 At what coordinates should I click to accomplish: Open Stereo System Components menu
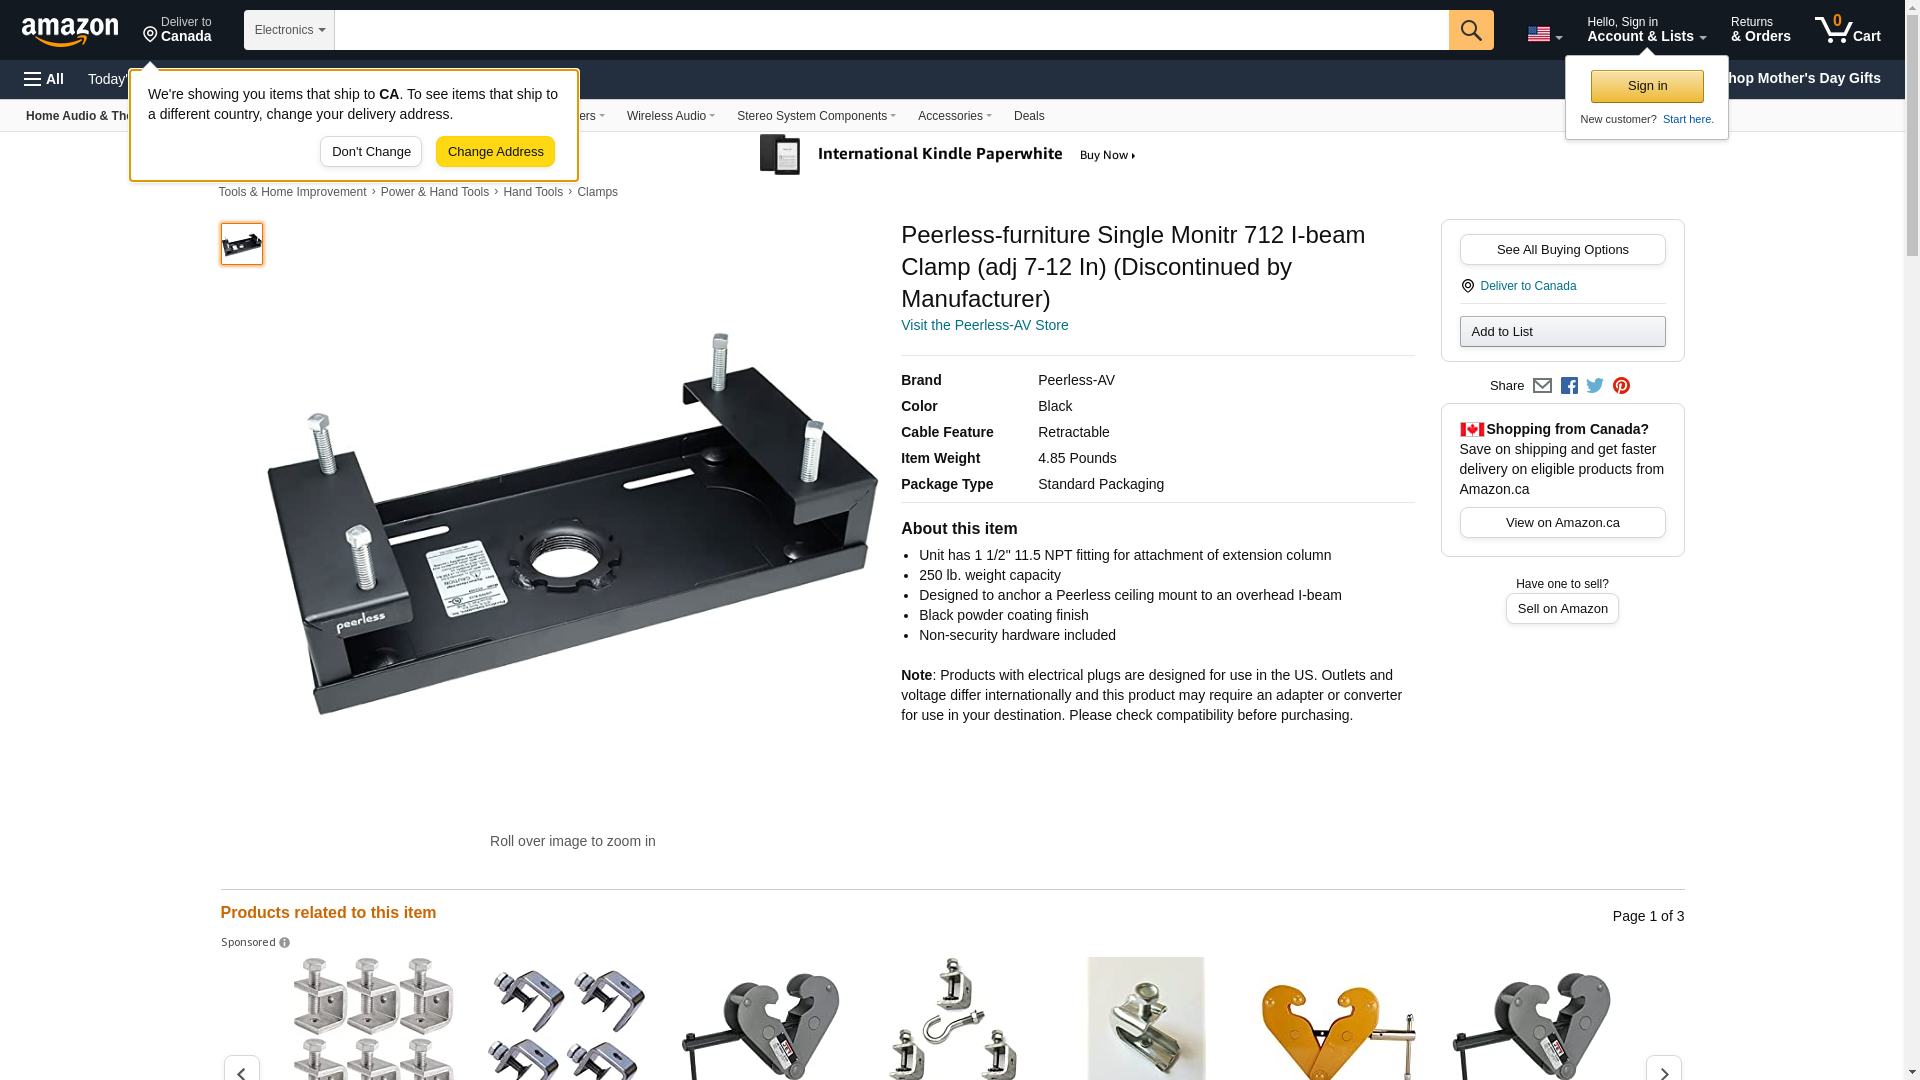(x=816, y=116)
